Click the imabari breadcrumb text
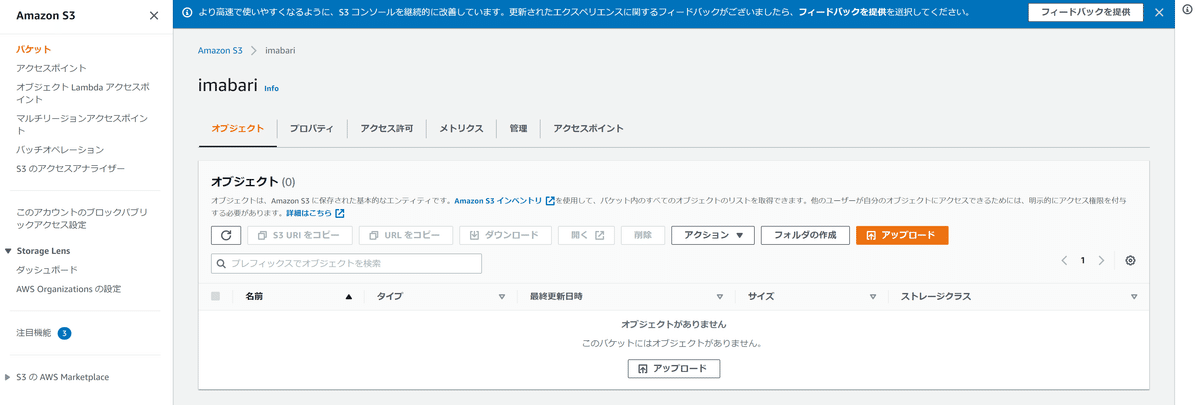This screenshot has height=405, width=1200. [x=280, y=50]
